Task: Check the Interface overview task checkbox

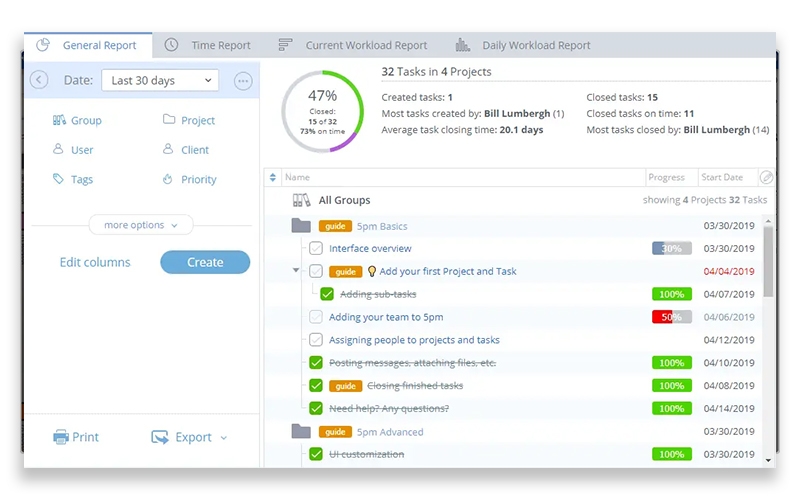Action: click(x=316, y=248)
